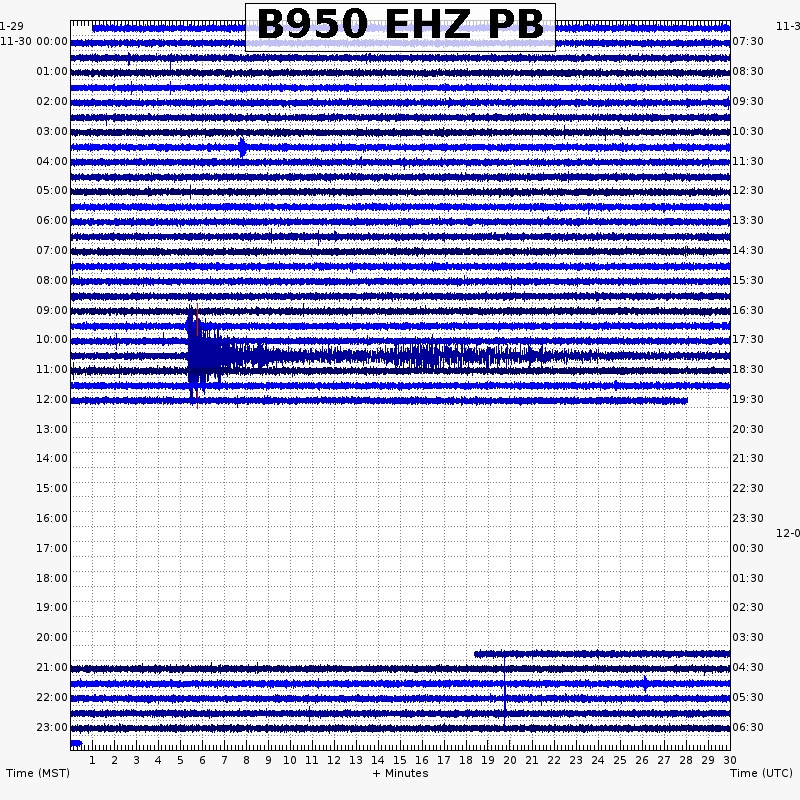Click minute 5 on the bottom axis
This screenshot has height=800, width=800.
click(180, 760)
